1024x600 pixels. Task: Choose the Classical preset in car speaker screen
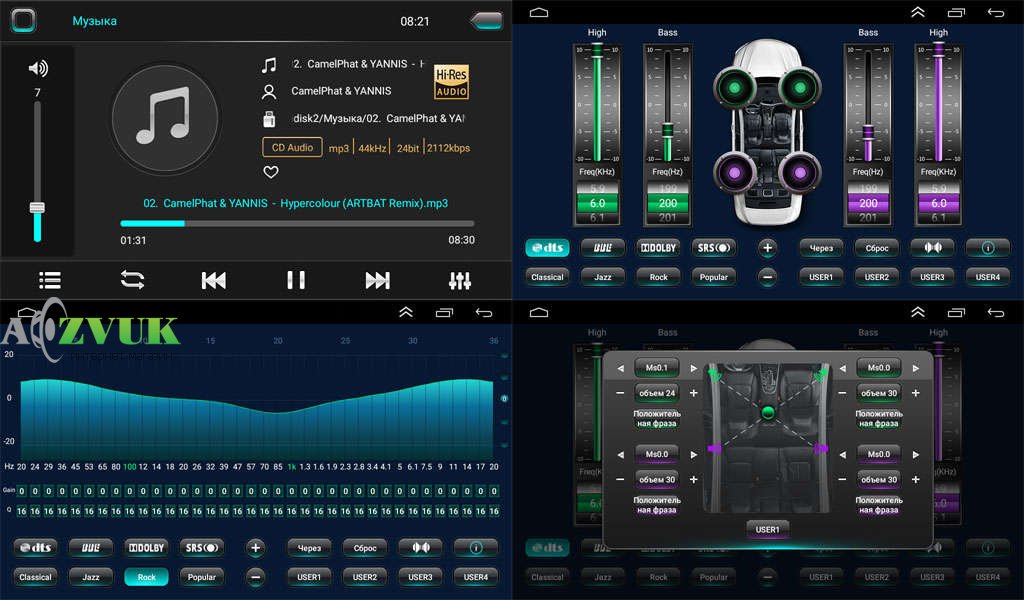click(547, 277)
